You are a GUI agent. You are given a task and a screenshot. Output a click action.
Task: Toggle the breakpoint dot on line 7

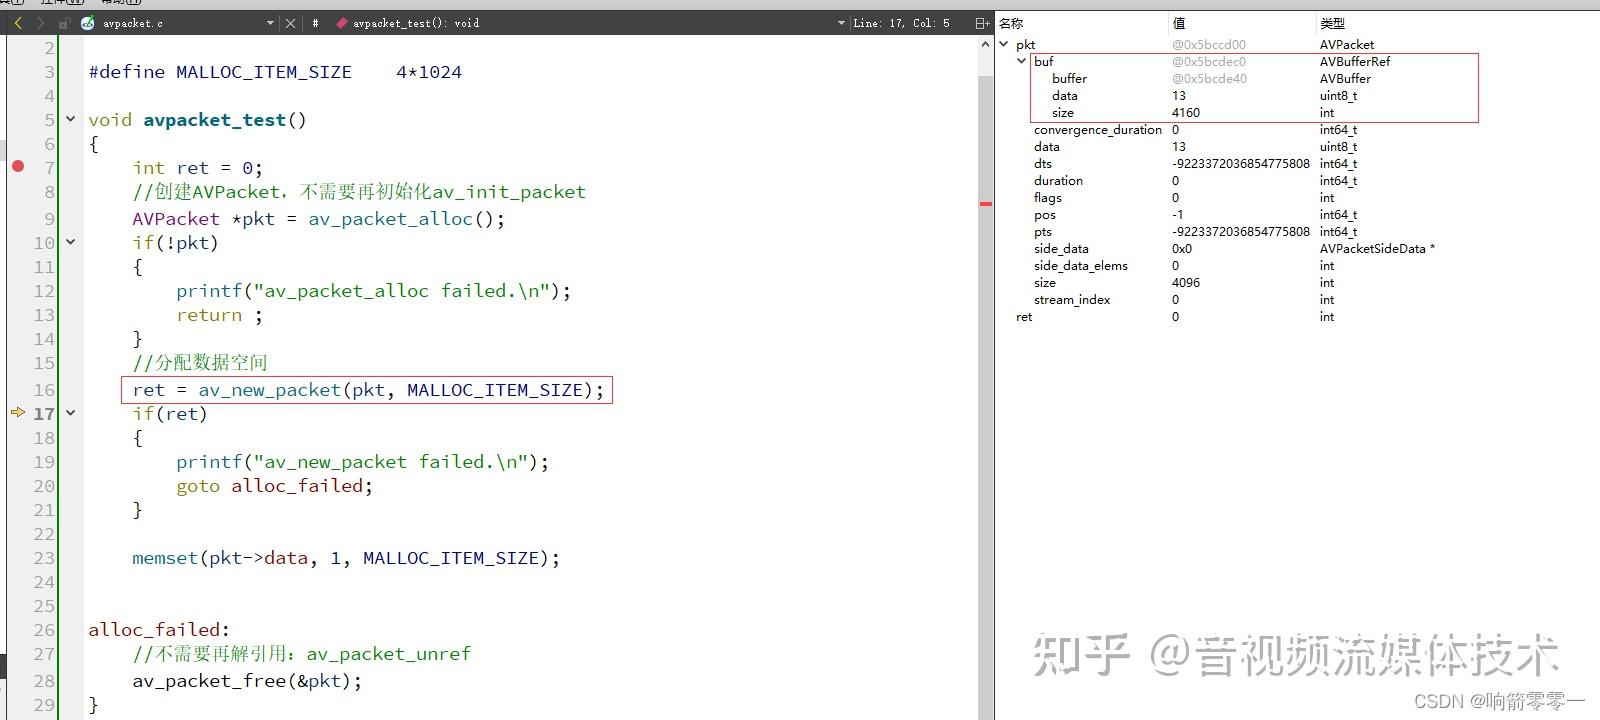[18, 166]
